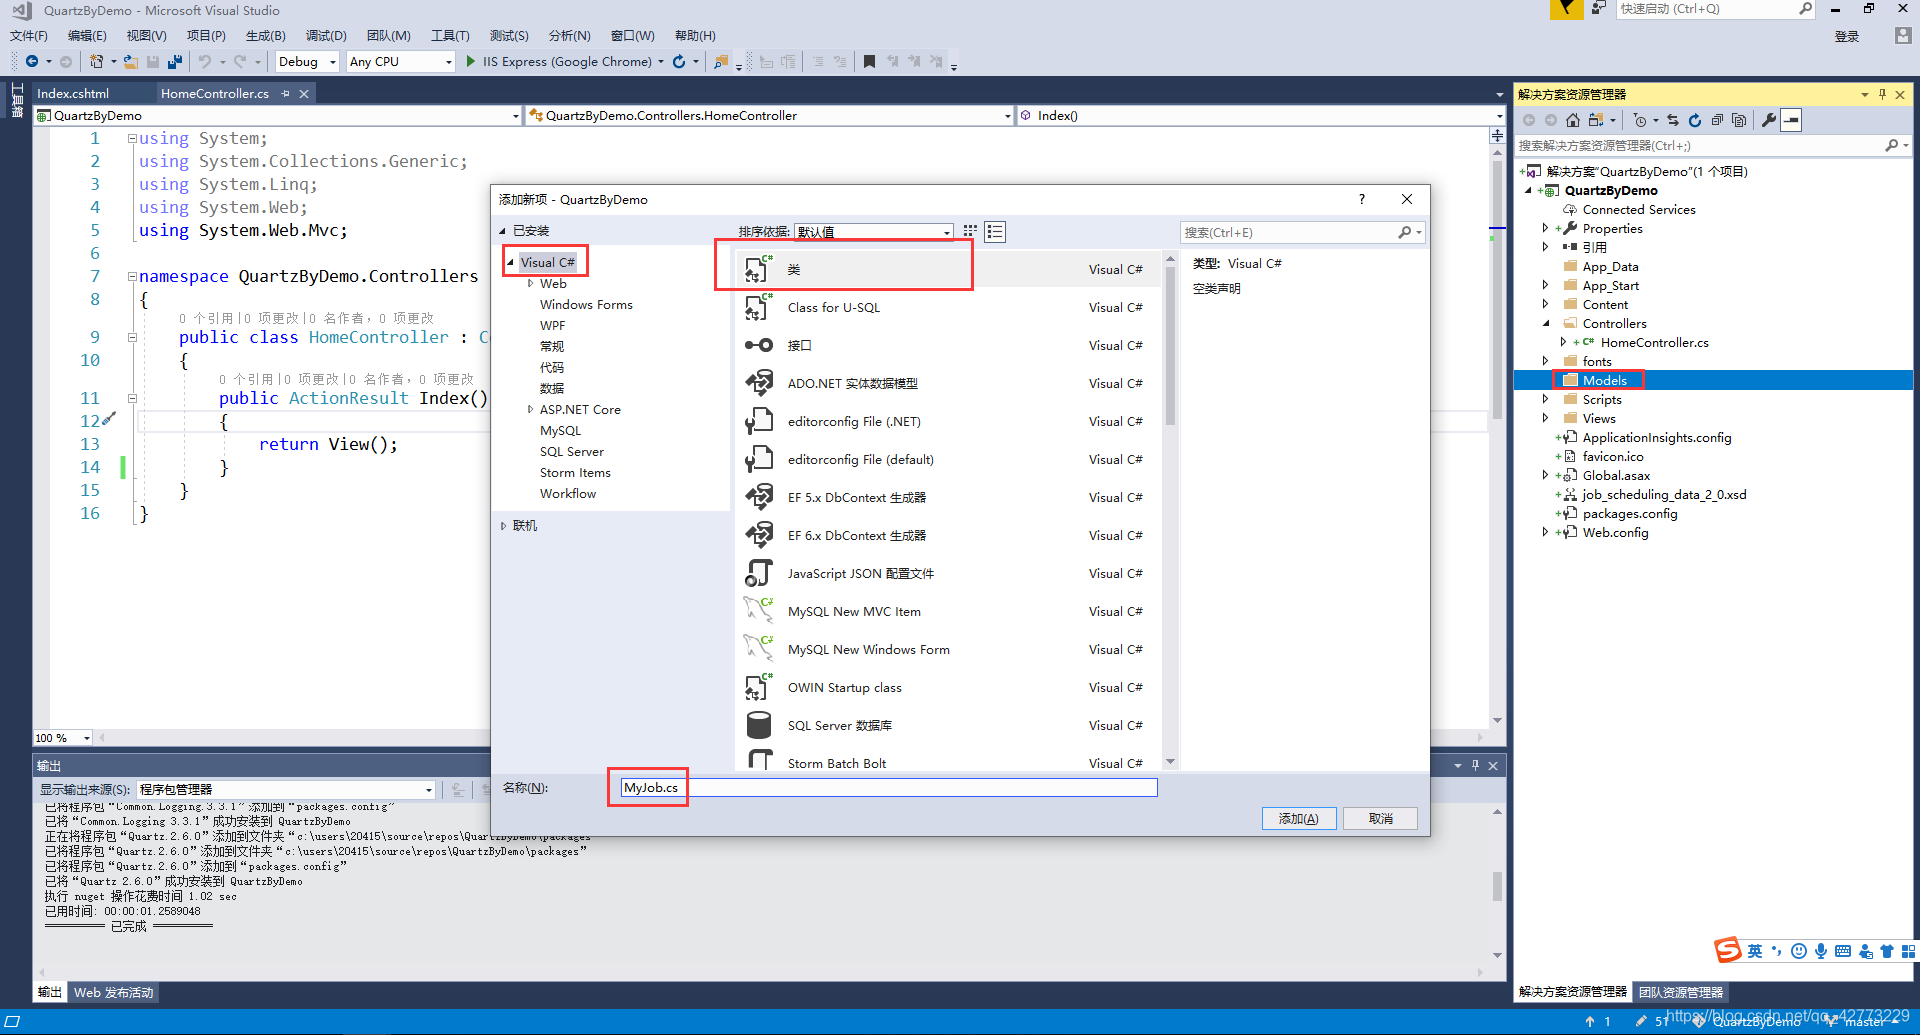The width and height of the screenshot is (1920, 1035).
Task: Click the Solution Explorer Home icon
Action: click(x=1573, y=120)
